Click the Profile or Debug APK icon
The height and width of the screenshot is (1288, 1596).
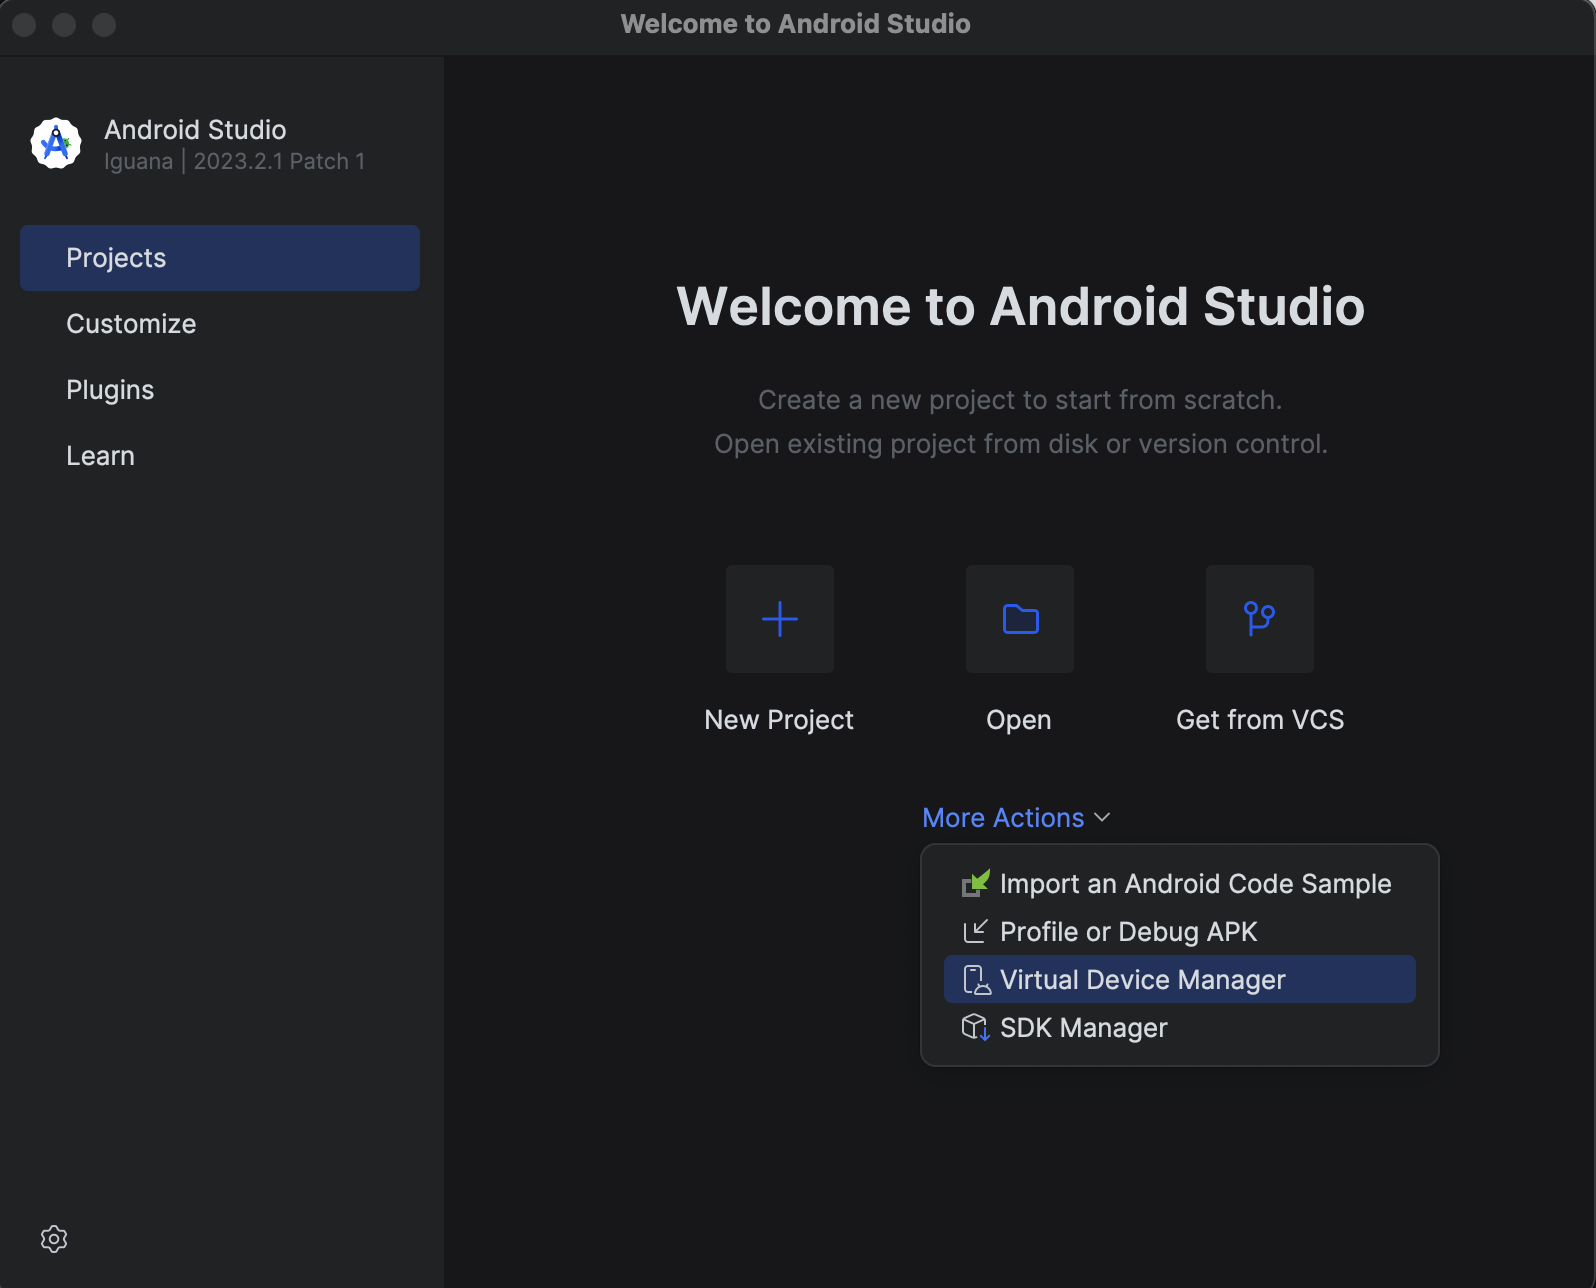(x=975, y=932)
